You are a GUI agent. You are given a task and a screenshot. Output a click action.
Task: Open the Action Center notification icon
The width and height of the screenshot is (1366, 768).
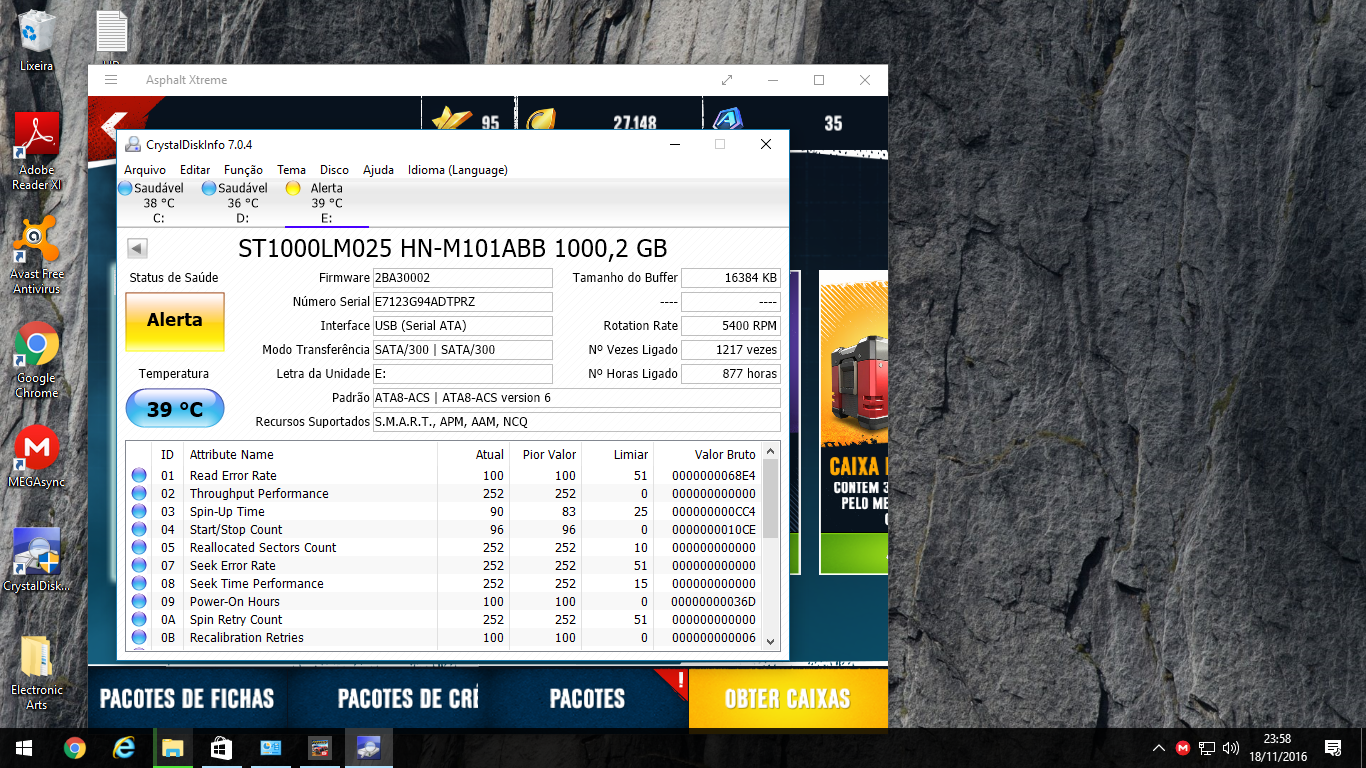1333,748
